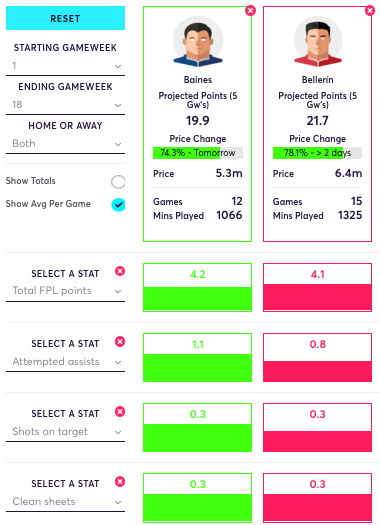Screen dimensions: 380x525
Task: Remove Bellerín player card
Action: (370, 11)
